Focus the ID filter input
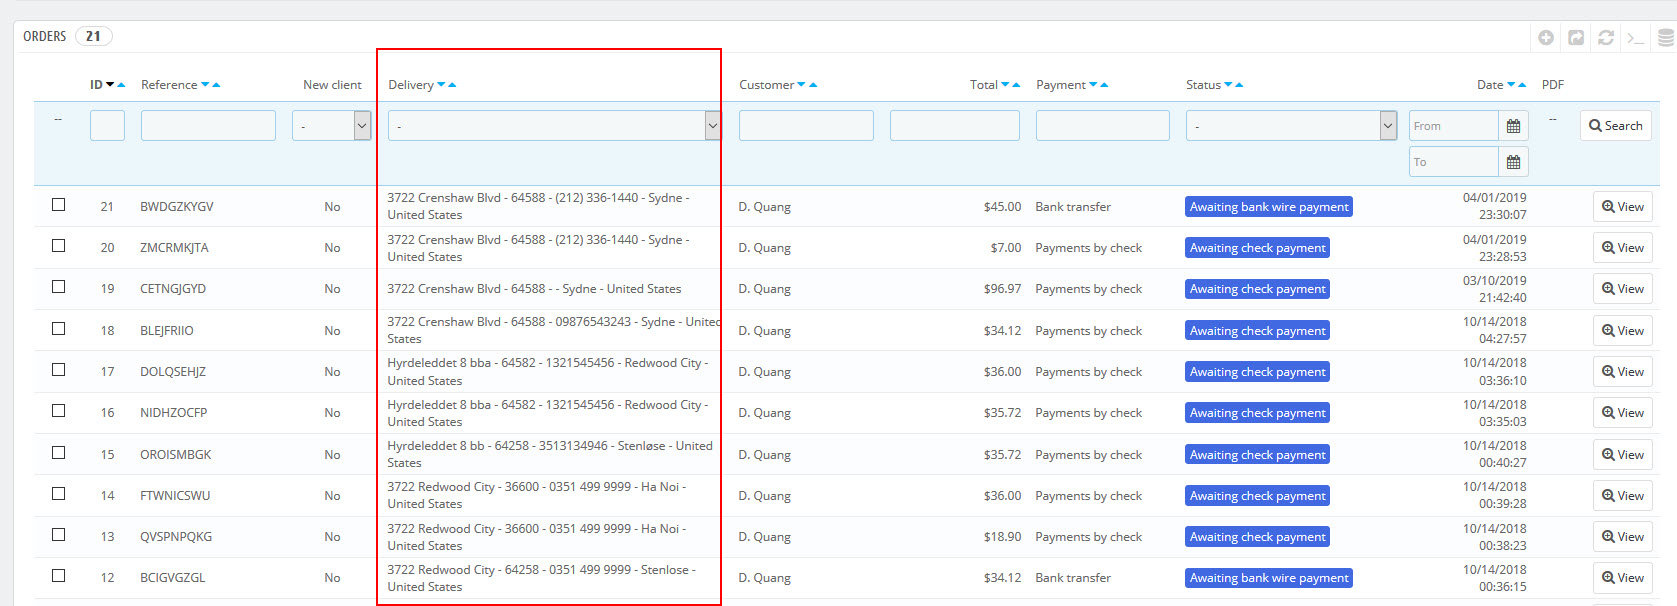This screenshot has width=1677, height=606. coord(107,126)
